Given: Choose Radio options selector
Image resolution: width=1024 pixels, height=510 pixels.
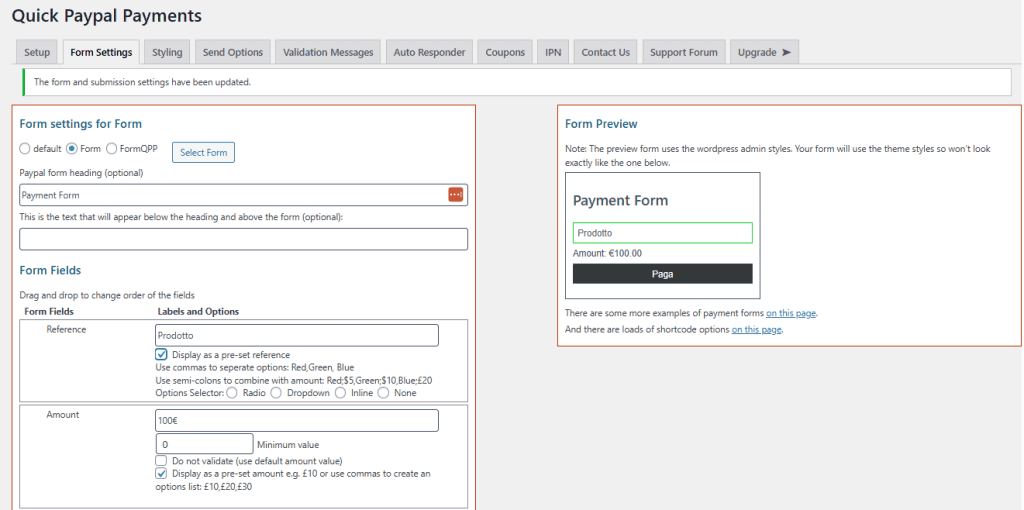Looking at the screenshot, I should point(232,392).
